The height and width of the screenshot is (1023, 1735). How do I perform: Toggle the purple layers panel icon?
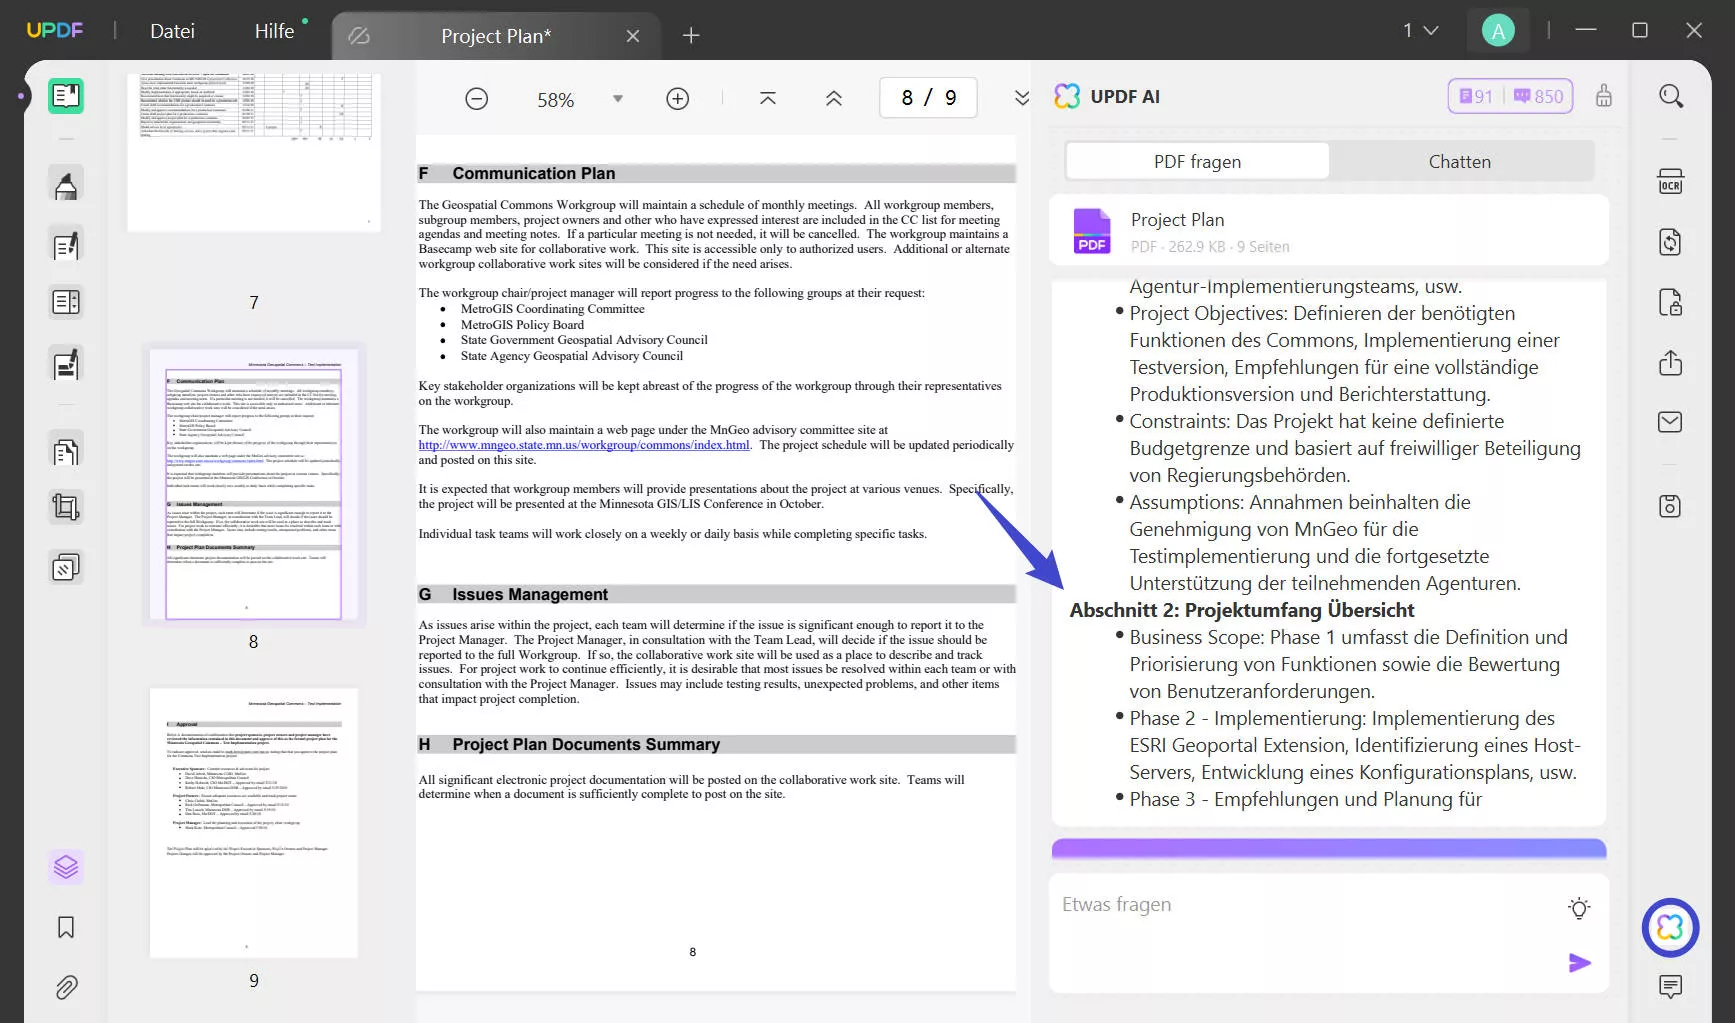click(66, 867)
